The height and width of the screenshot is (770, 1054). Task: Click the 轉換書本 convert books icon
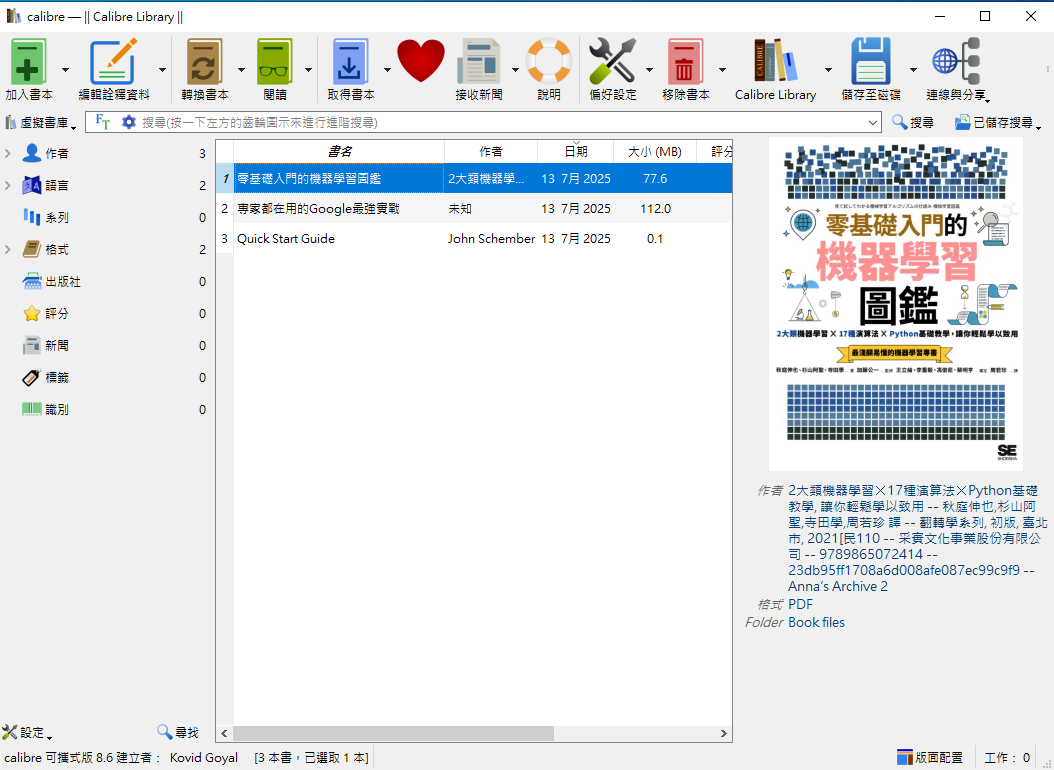pos(204,62)
